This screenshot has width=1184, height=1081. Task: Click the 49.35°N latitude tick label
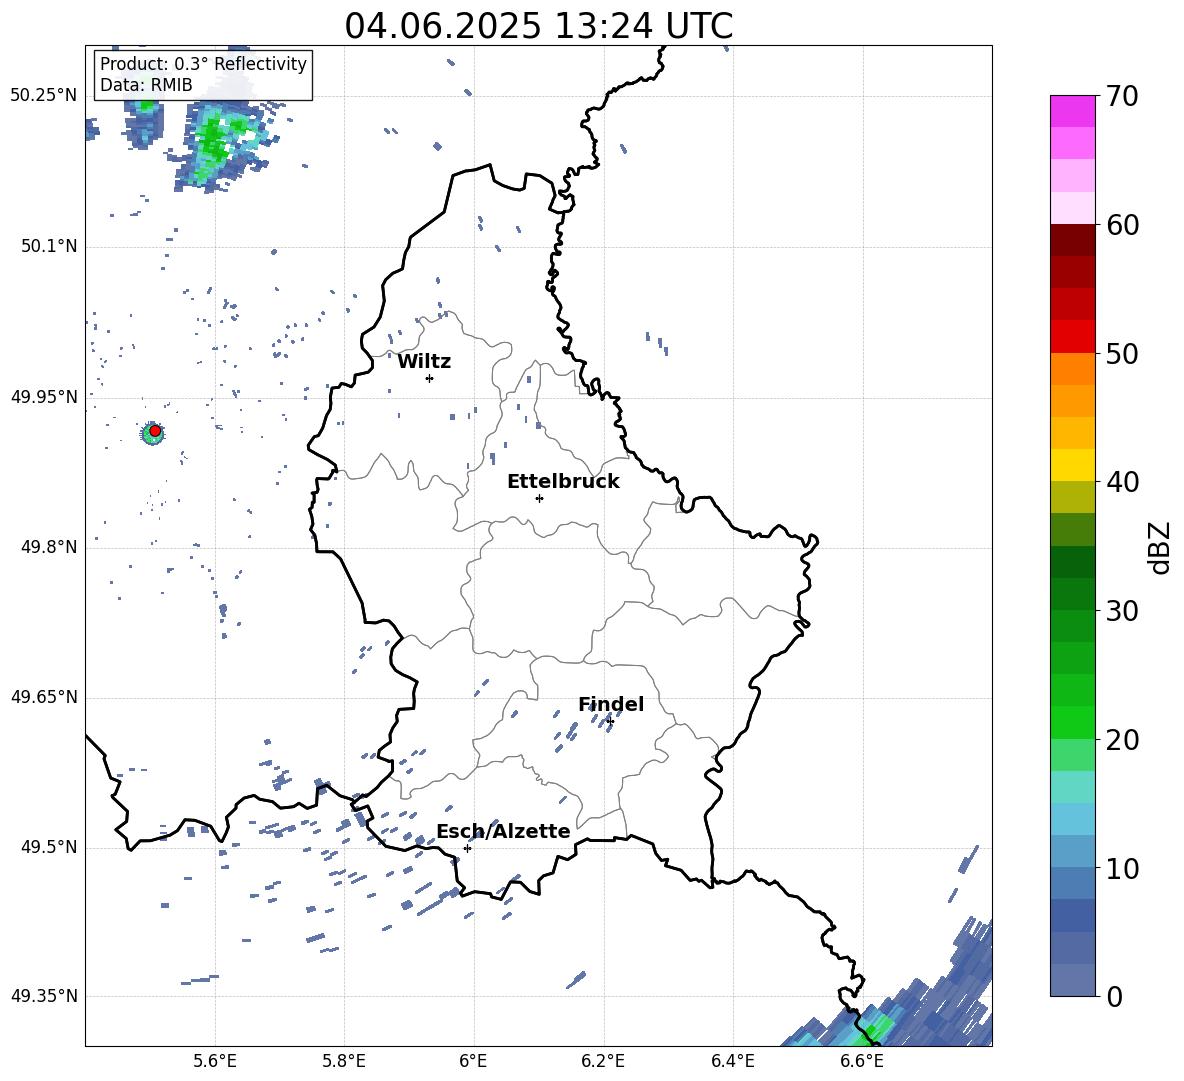(x=44, y=996)
